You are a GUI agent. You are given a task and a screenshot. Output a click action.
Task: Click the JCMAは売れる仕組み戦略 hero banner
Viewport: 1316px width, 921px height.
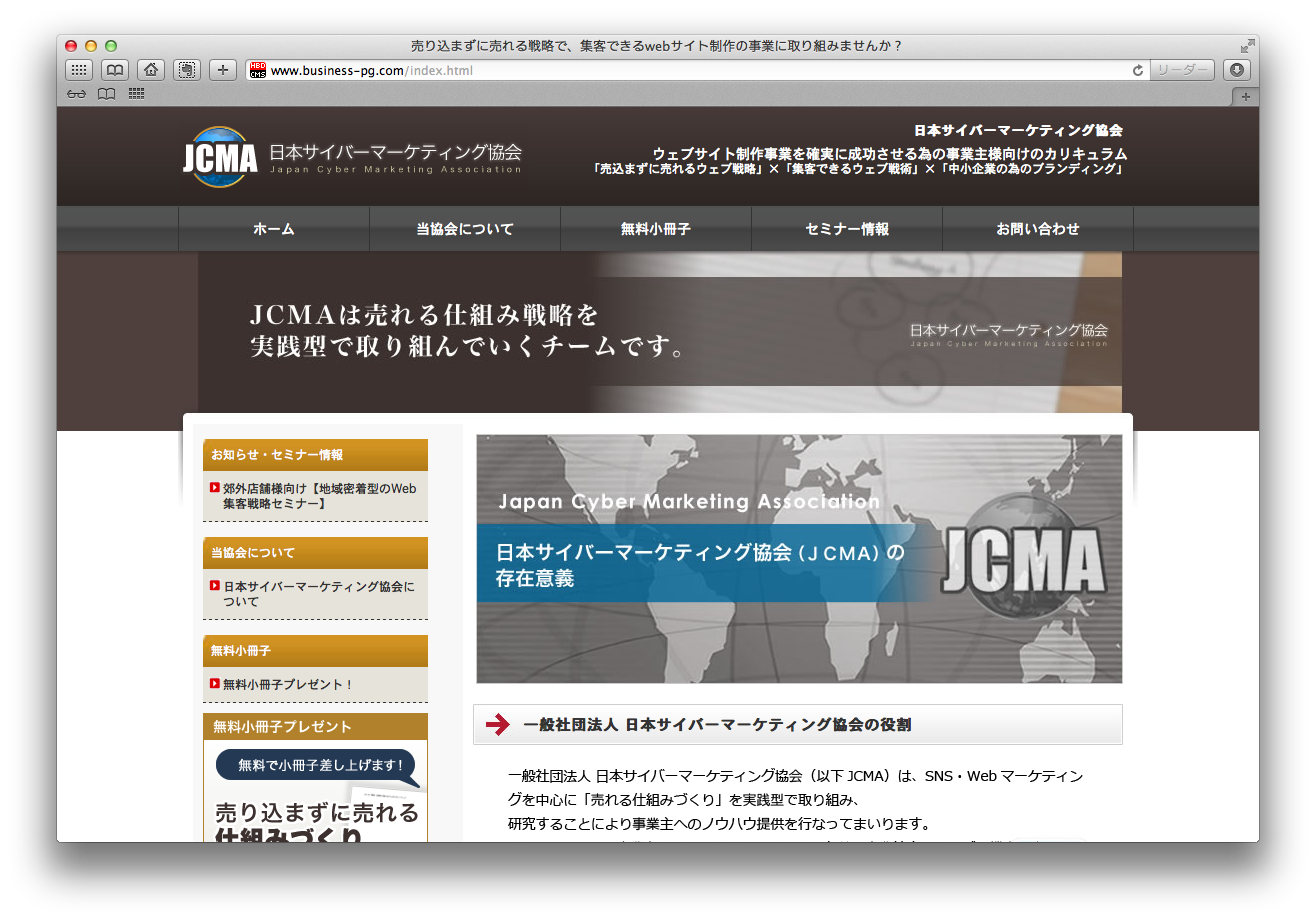[660, 332]
